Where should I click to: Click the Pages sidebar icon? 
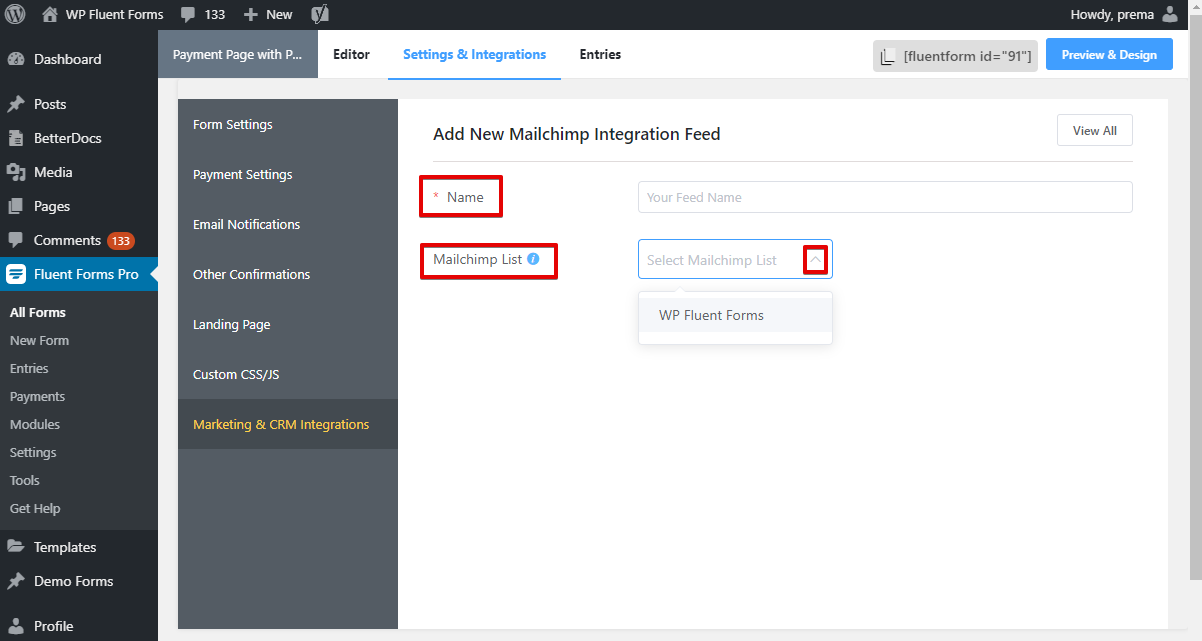click(16, 206)
